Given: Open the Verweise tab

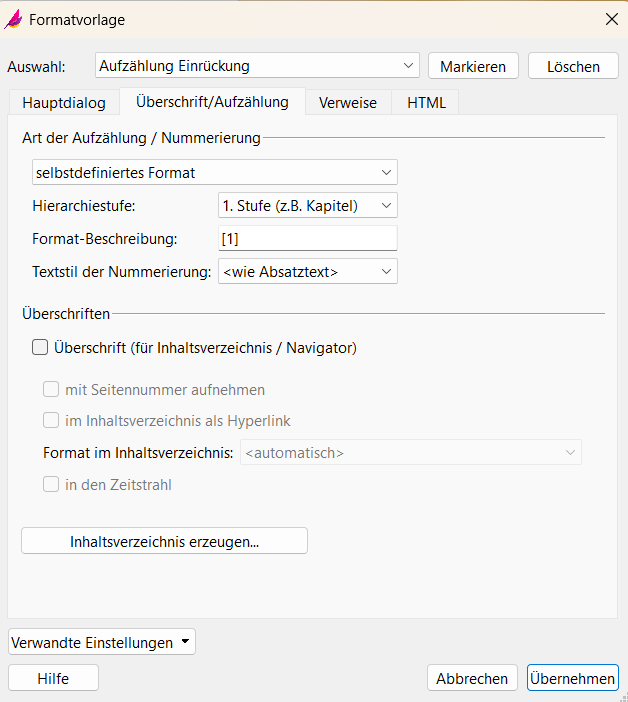Looking at the screenshot, I should 347,103.
